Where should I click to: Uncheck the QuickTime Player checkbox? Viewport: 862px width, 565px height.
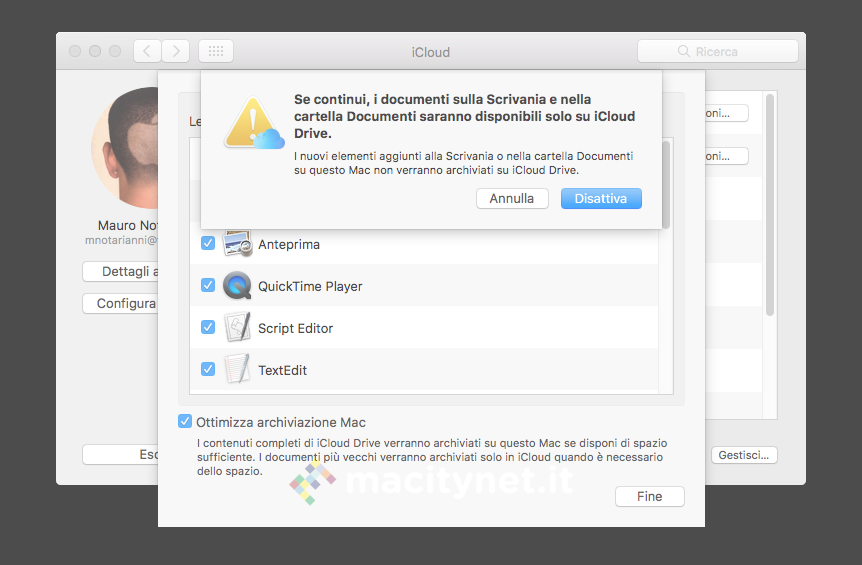[208, 285]
